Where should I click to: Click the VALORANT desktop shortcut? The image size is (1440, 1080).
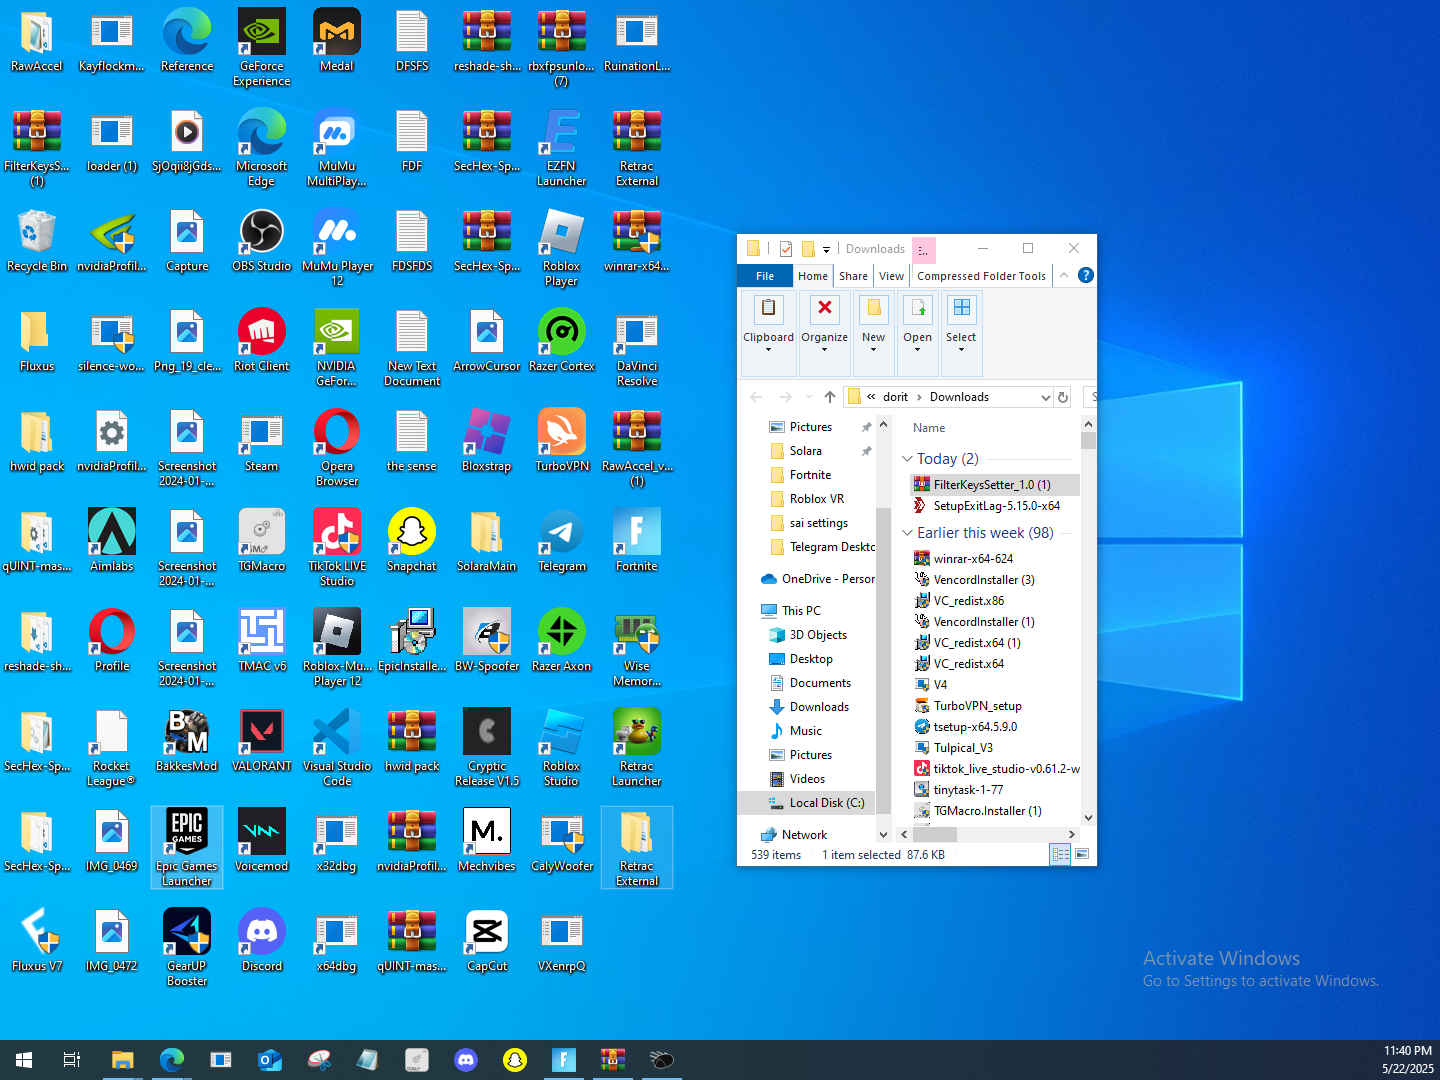[x=262, y=732]
